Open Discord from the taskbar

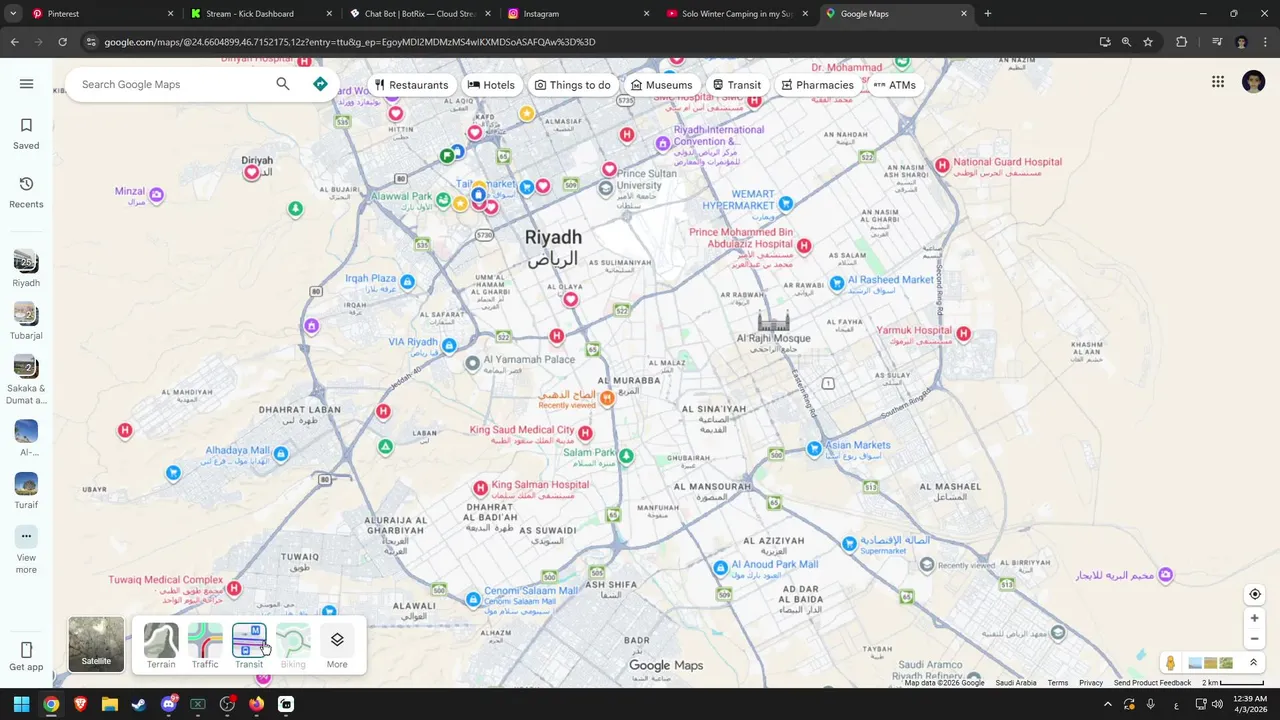[168, 704]
